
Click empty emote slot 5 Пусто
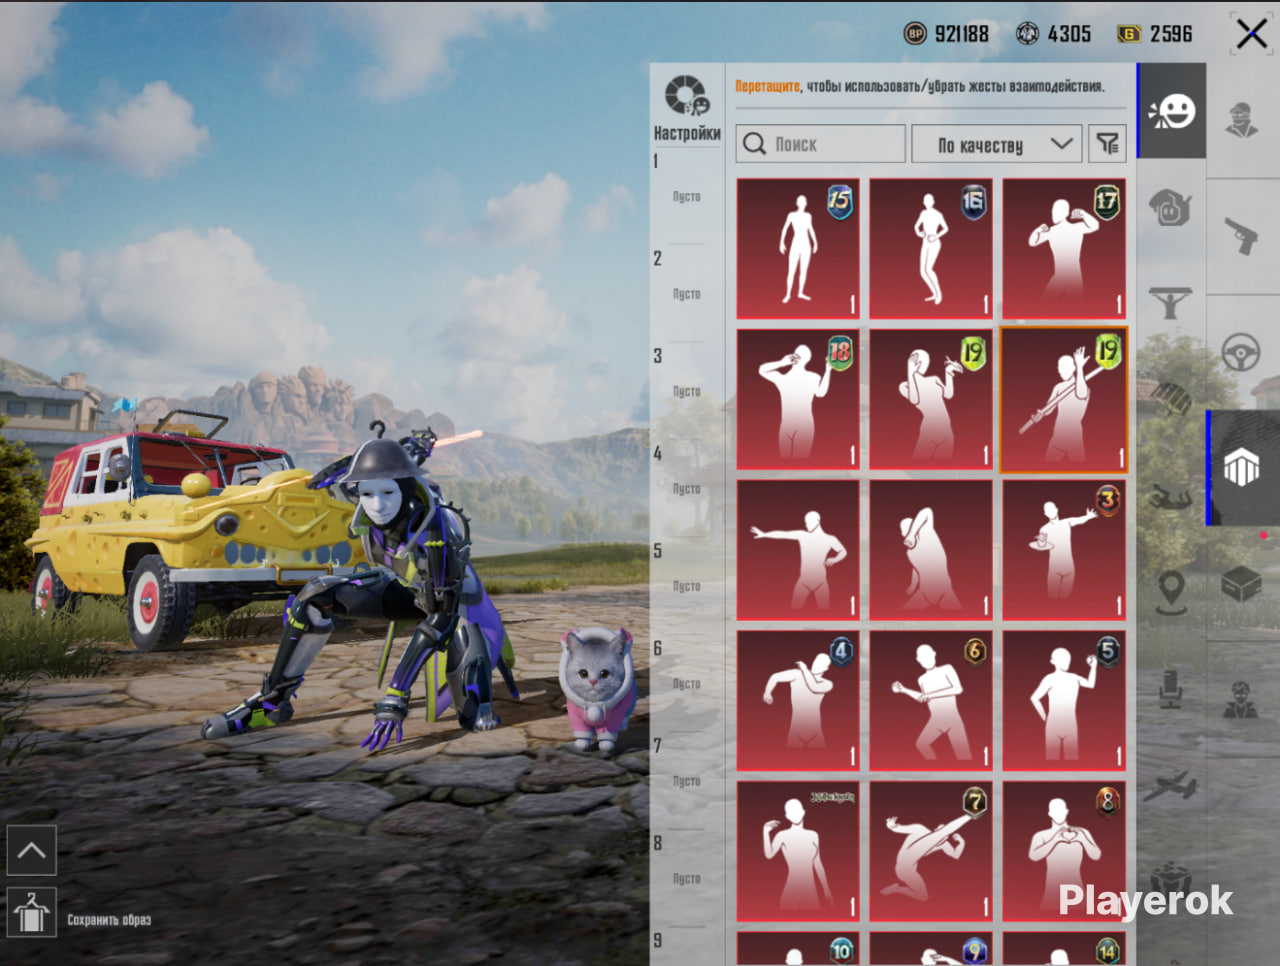click(687, 586)
